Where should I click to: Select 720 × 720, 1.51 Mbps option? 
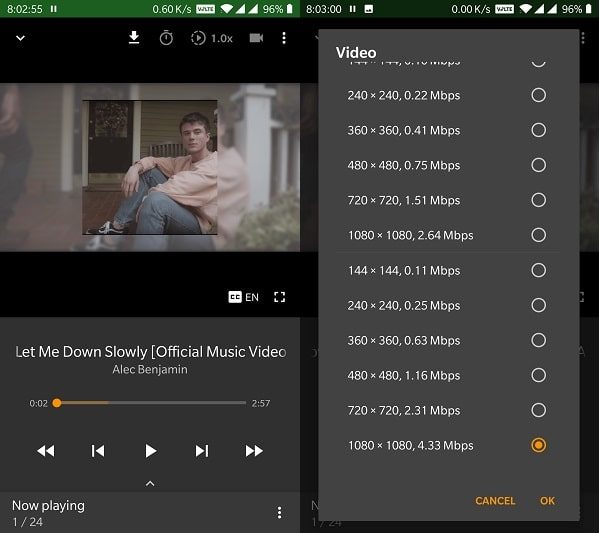pos(448,200)
